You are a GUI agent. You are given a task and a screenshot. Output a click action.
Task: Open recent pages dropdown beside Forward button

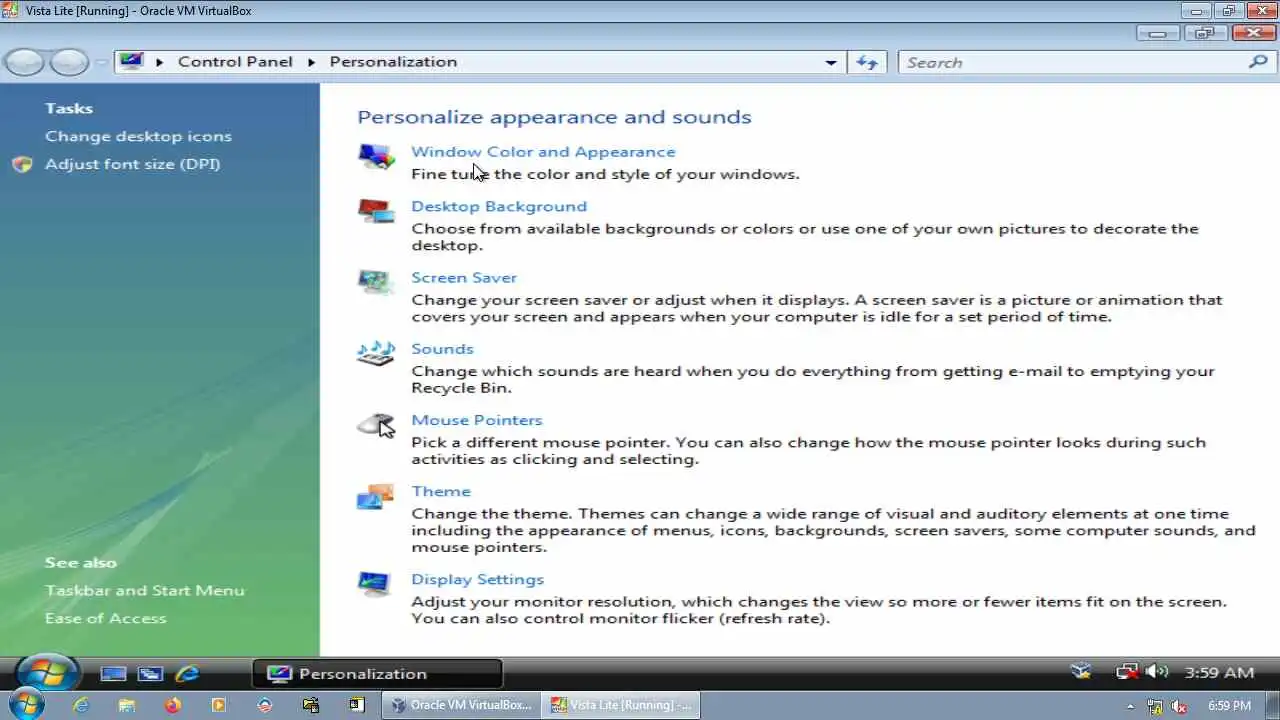[x=100, y=62]
